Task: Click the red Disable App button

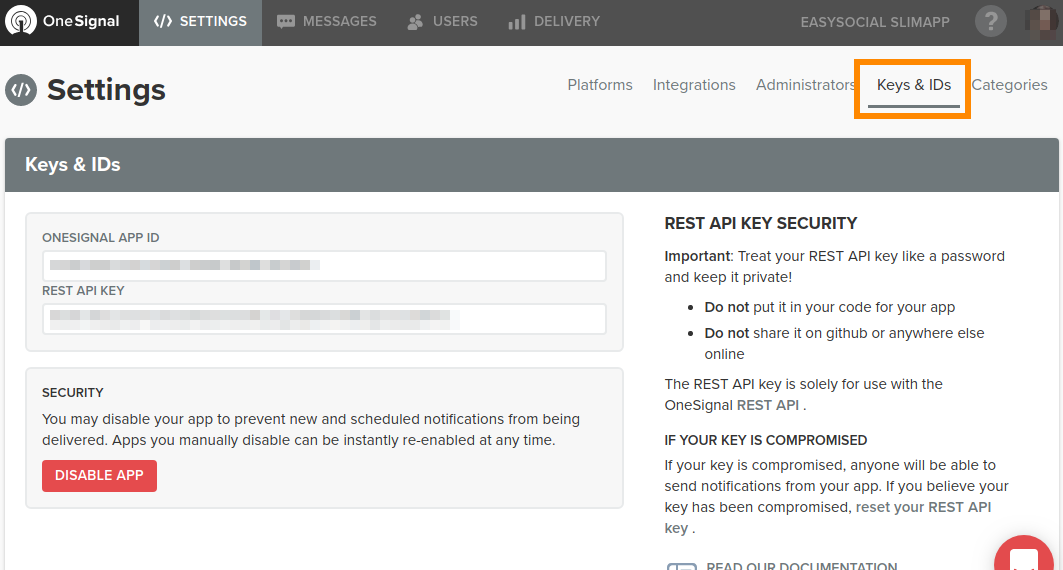Action: pos(100,476)
